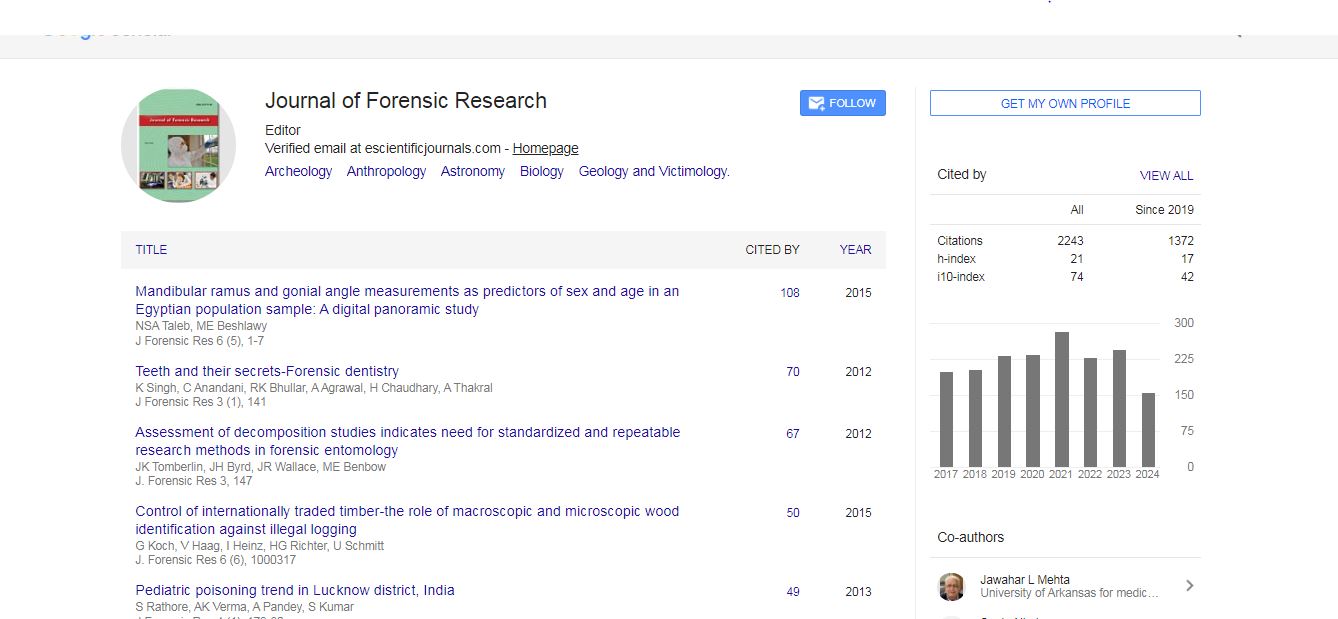This screenshot has width=1338, height=619.
Task: Expand the Jawahar L Mehta co-author chevron
Action: point(1189,586)
